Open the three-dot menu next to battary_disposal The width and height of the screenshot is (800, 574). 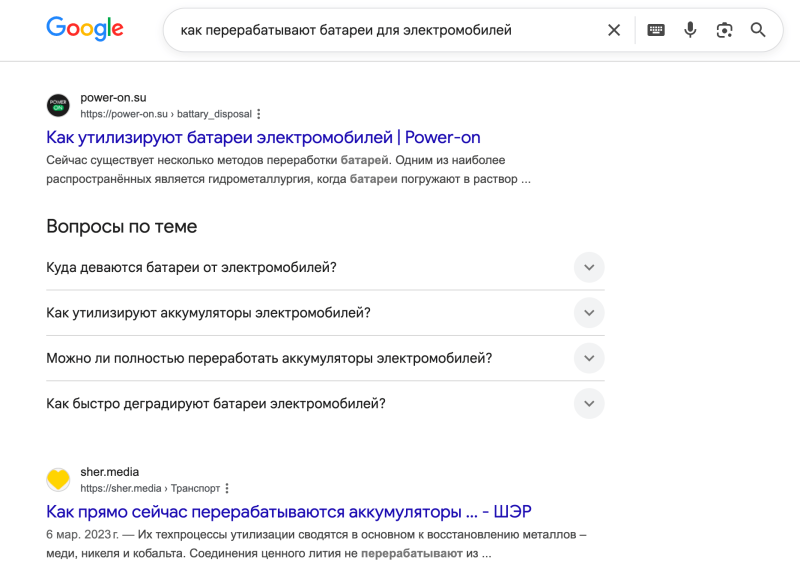(x=259, y=114)
